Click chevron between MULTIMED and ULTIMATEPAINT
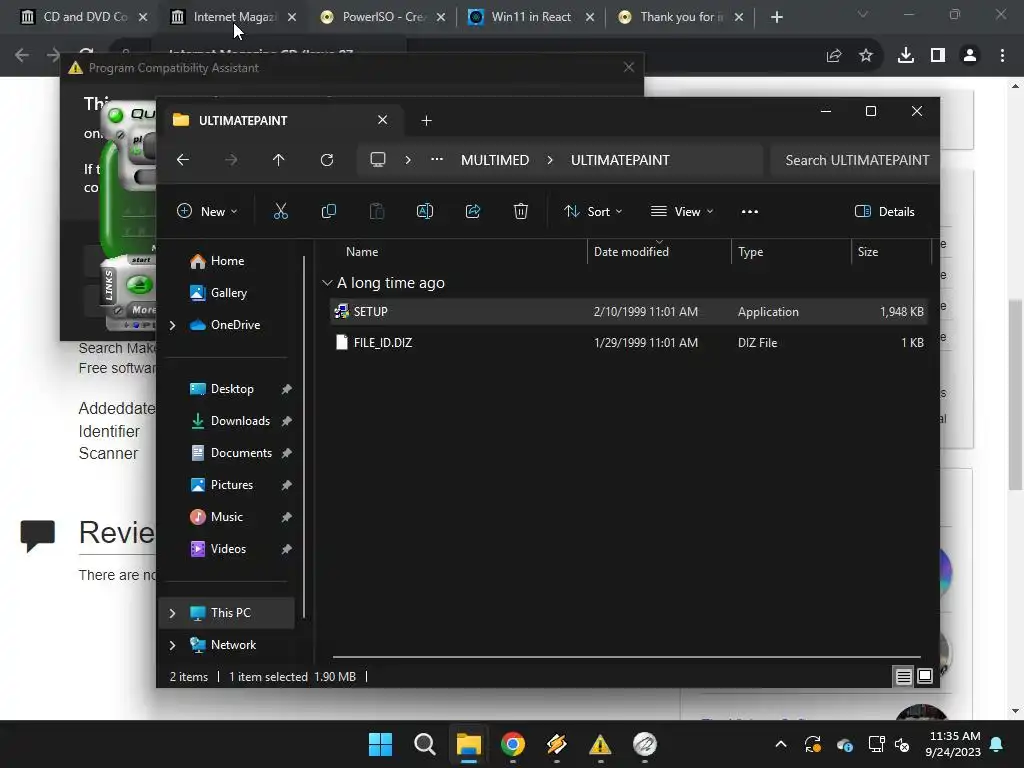 [550, 160]
